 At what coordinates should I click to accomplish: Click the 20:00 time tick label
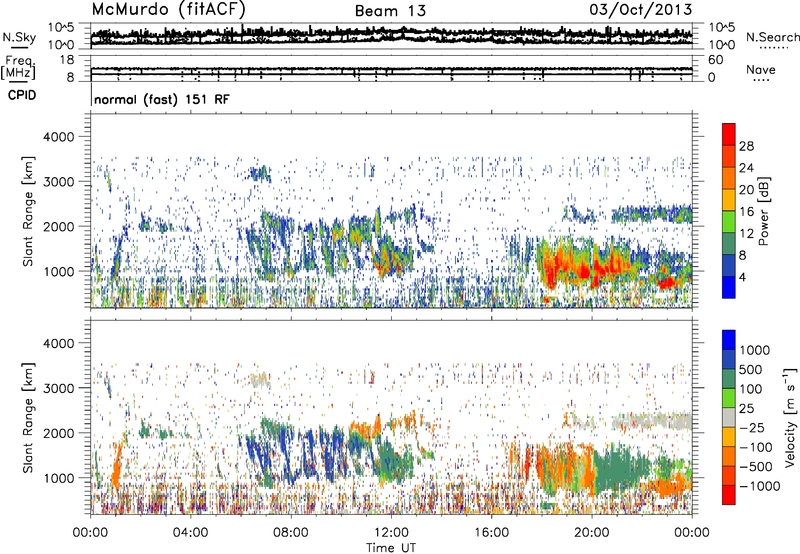591,533
